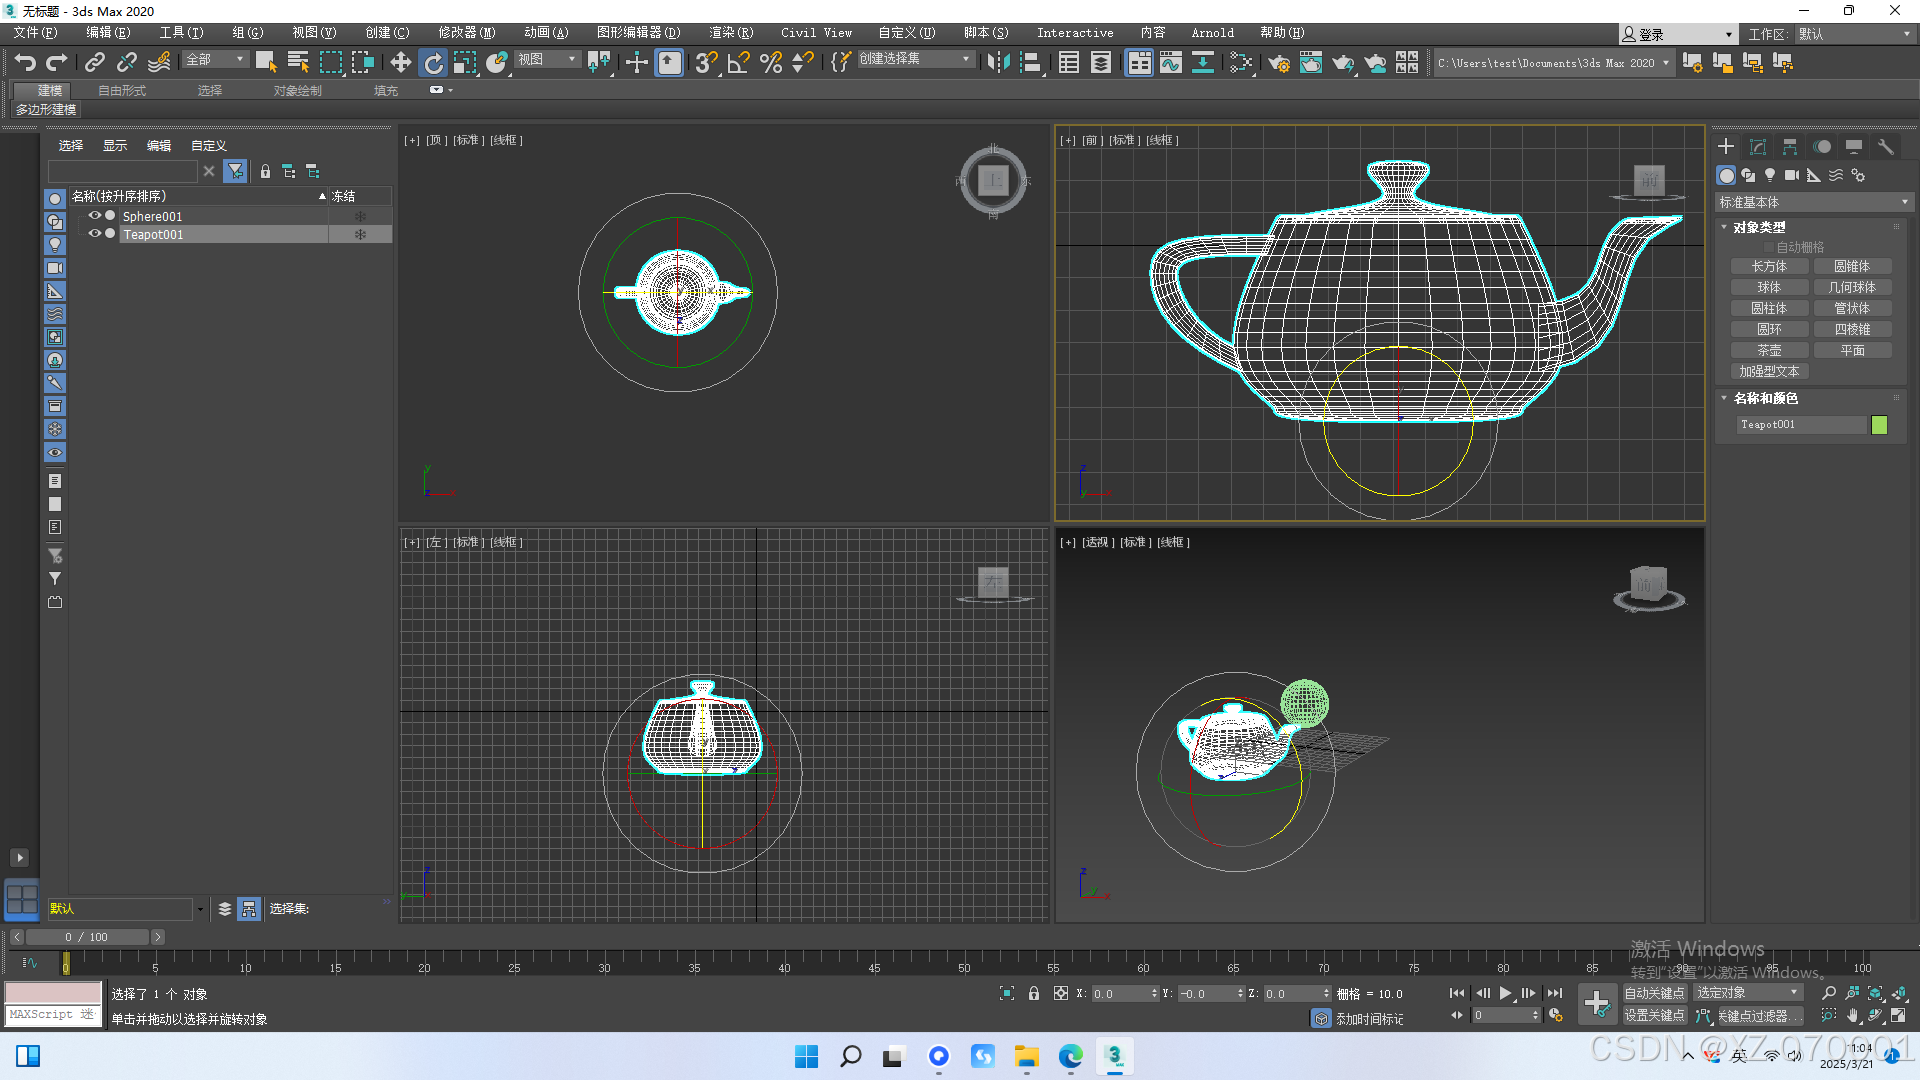Image resolution: width=1920 pixels, height=1080 pixels.
Task: Open the Utilities wrench panel icon
Action: (1886, 147)
